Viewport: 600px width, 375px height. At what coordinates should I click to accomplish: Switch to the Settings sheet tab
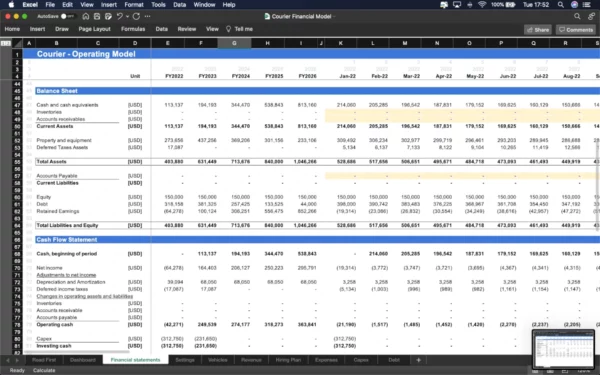(x=185, y=360)
